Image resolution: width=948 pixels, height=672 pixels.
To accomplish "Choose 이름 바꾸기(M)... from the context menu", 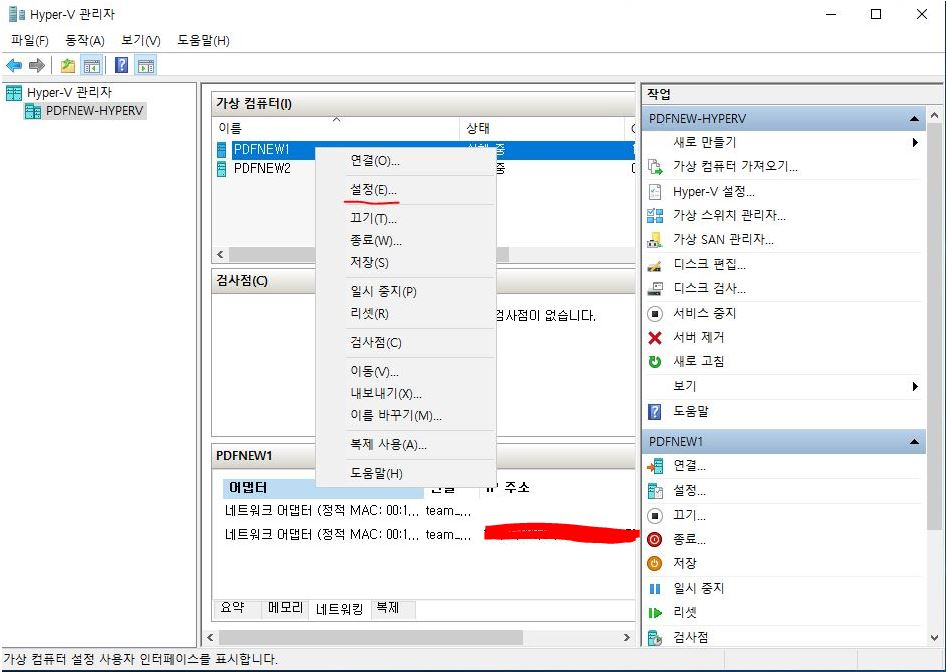I will tap(406, 416).
